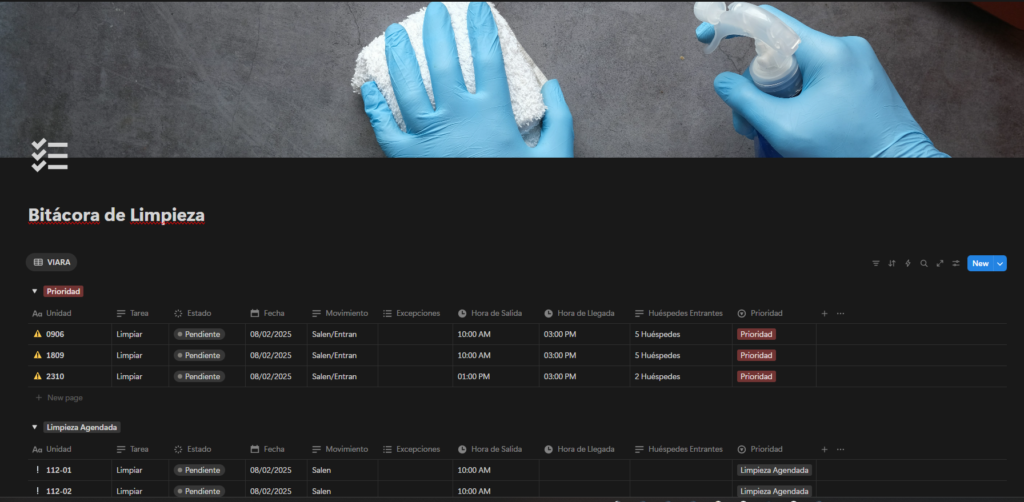Screen dimensions: 1024x502
Task: Click Prioridad tag in row 0906
Action: click(756, 334)
